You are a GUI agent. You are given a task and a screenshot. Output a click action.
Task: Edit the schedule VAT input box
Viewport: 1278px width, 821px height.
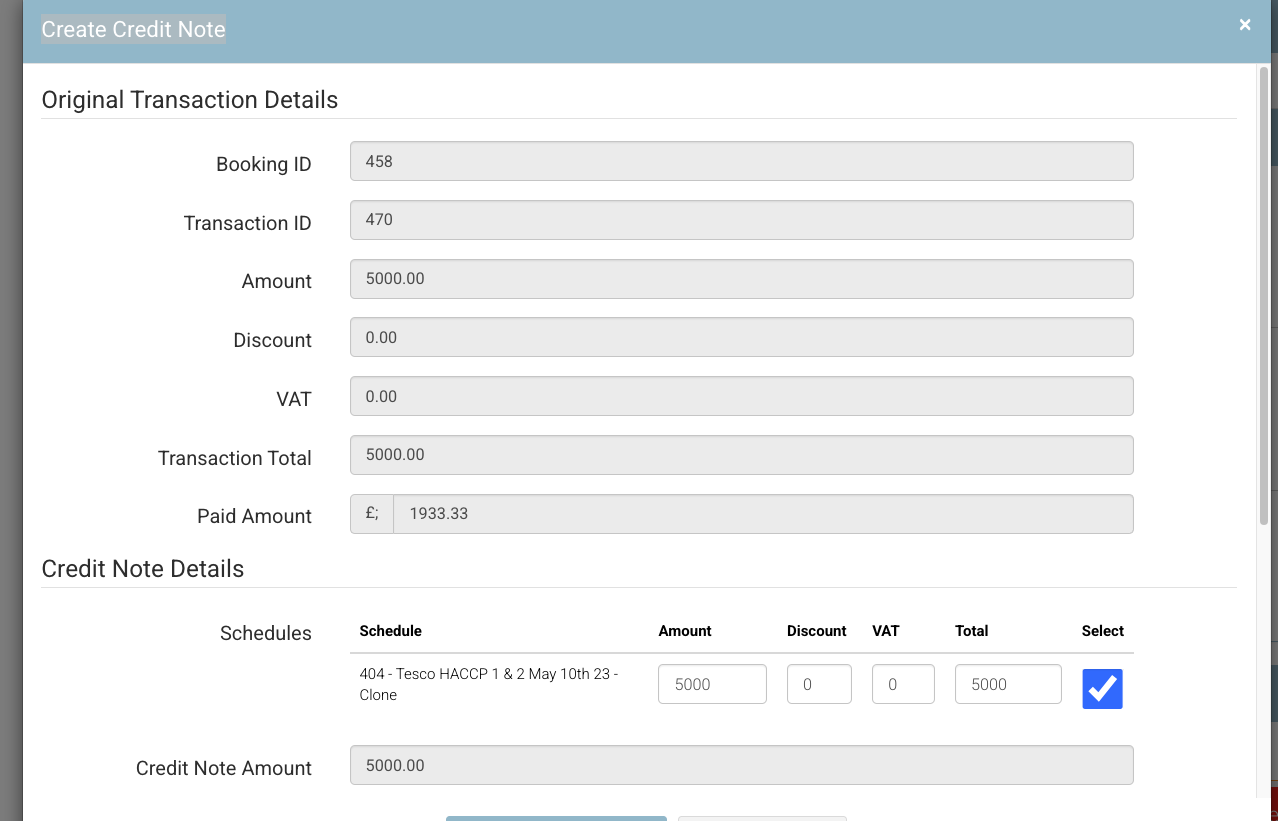(x=903, y=684)
